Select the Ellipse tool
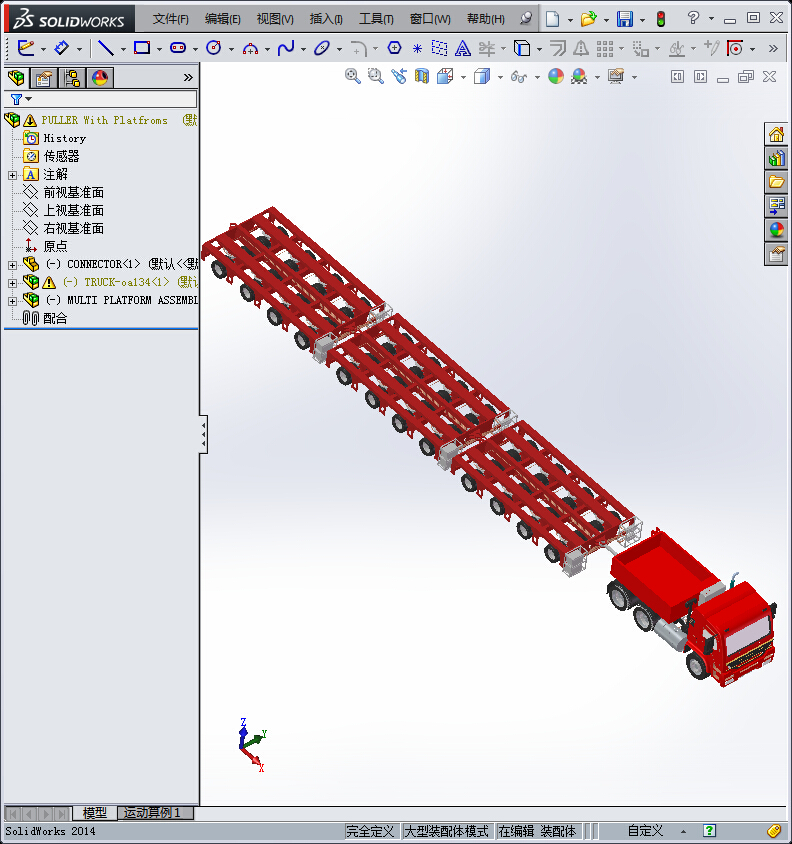Viewport: 792px width, 844px height. (x=321, y=48)
